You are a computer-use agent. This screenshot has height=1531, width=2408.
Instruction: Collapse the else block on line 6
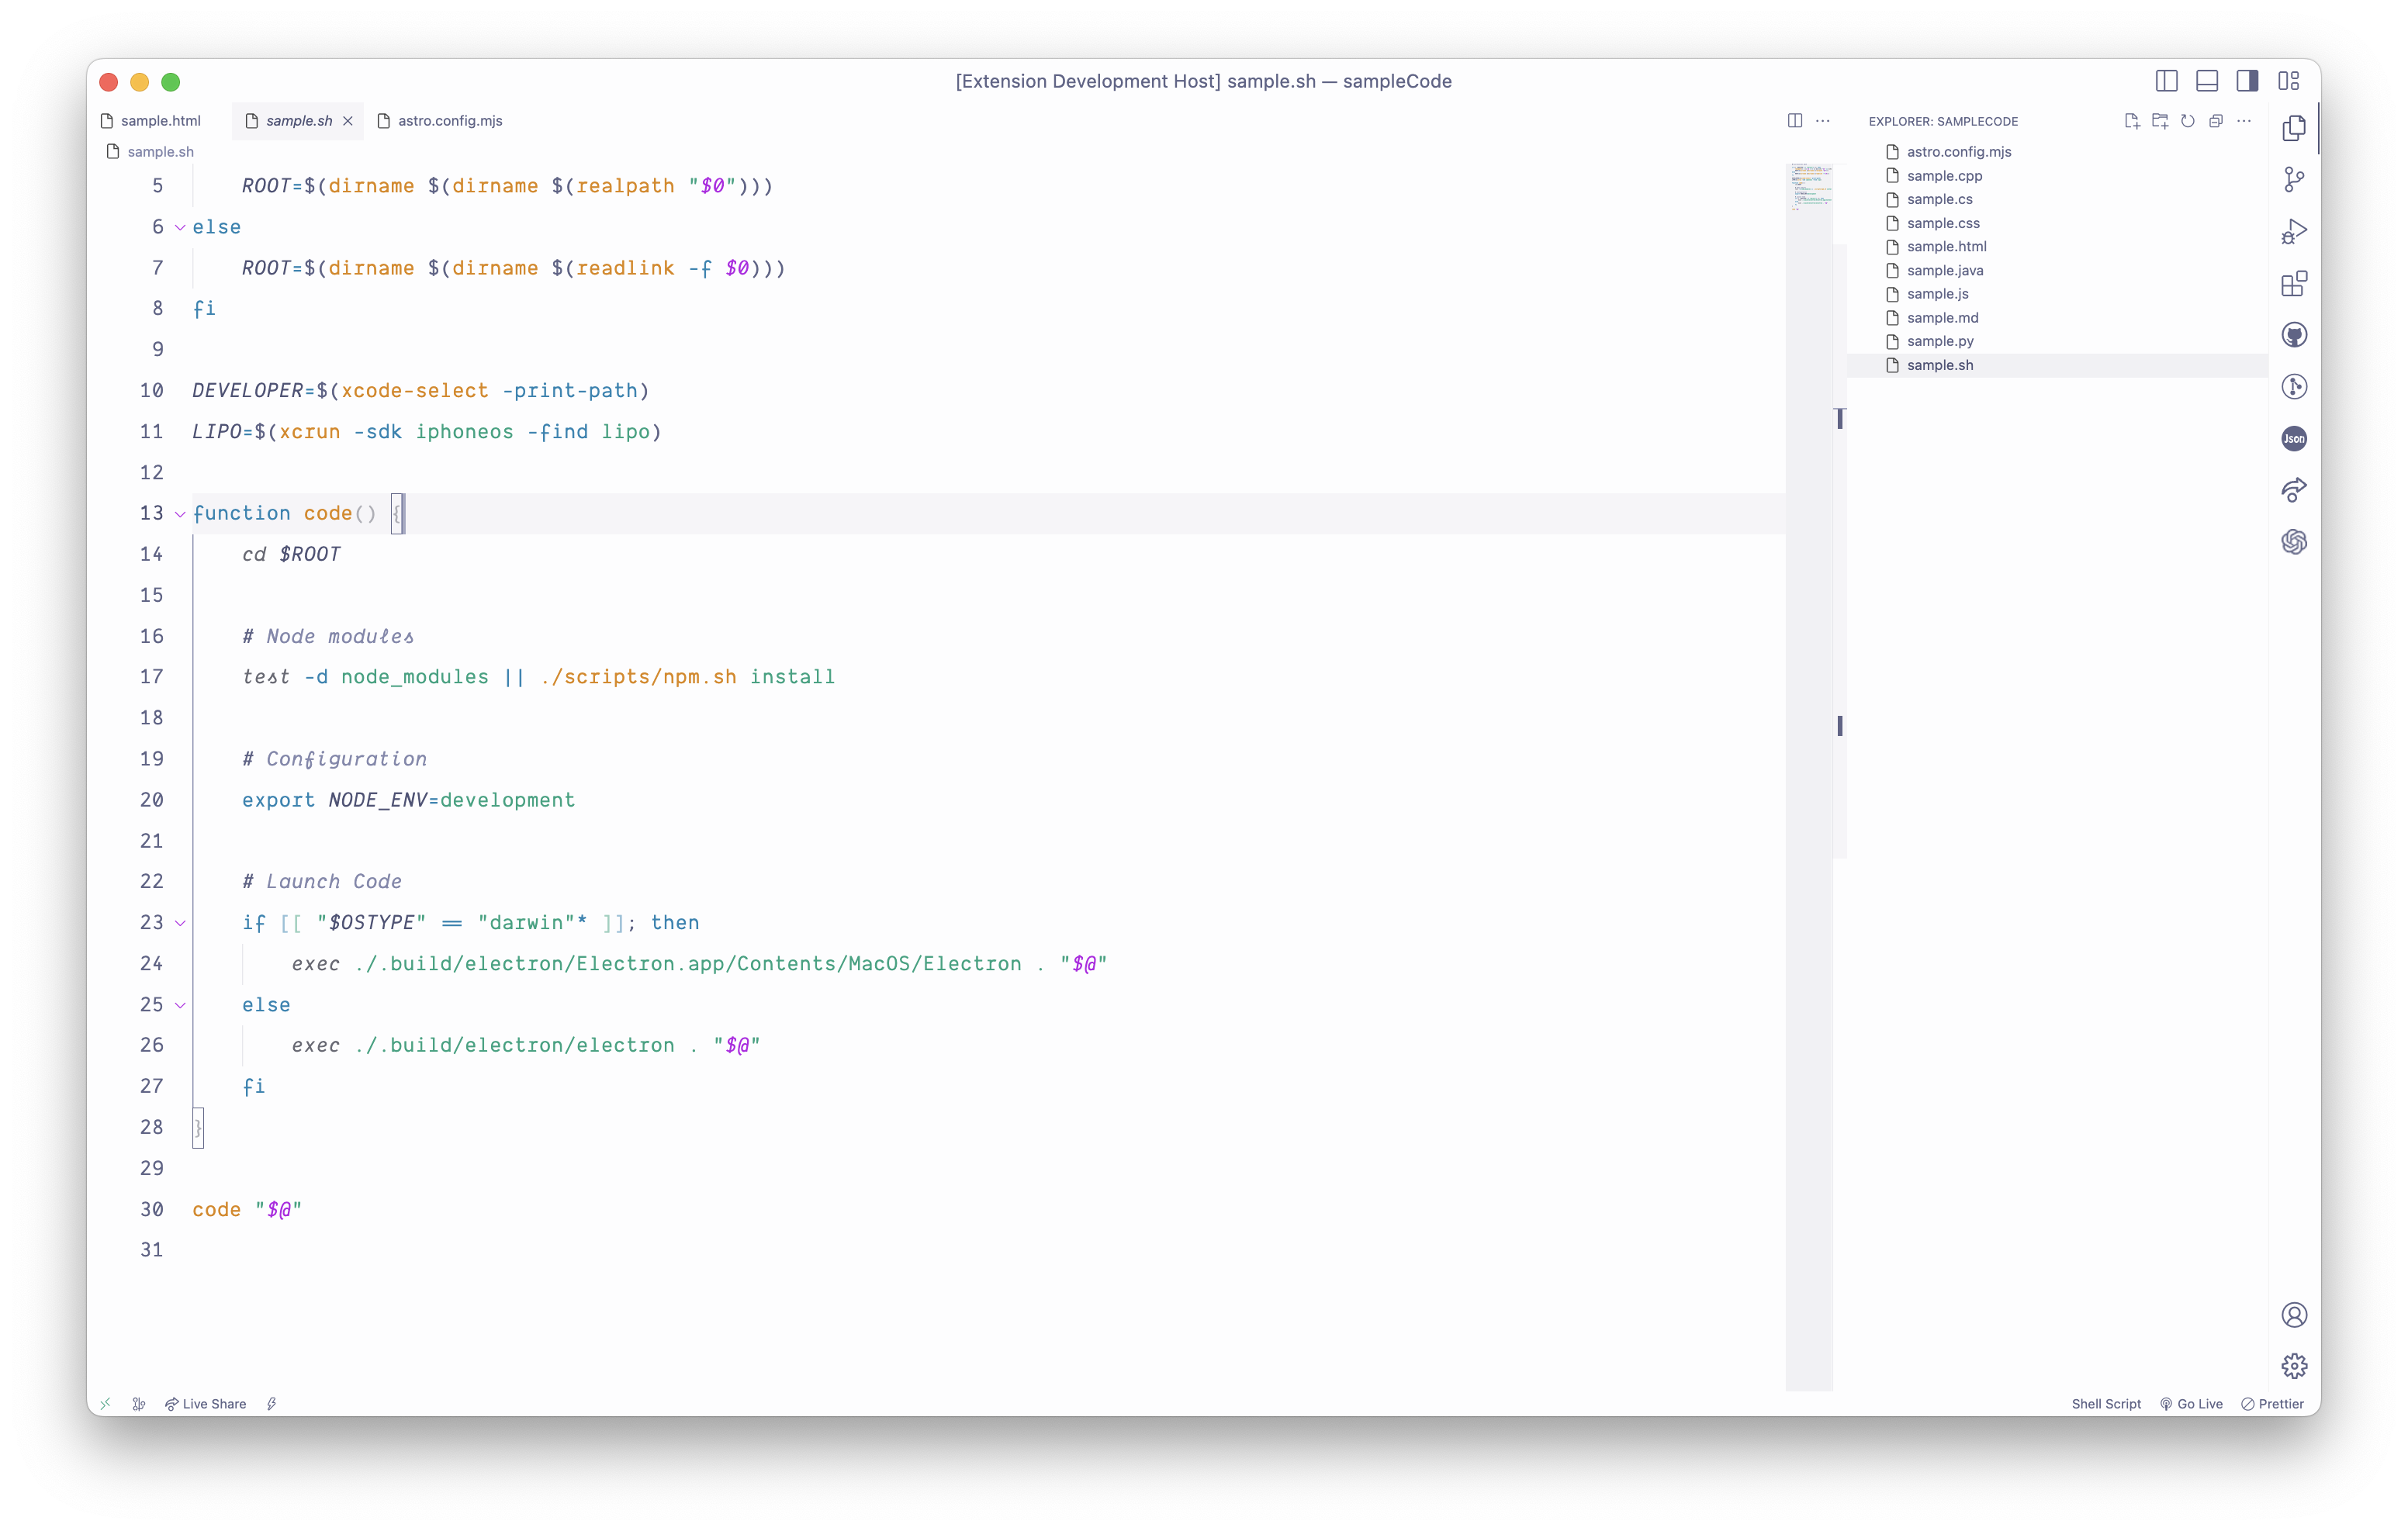(180, 228)
